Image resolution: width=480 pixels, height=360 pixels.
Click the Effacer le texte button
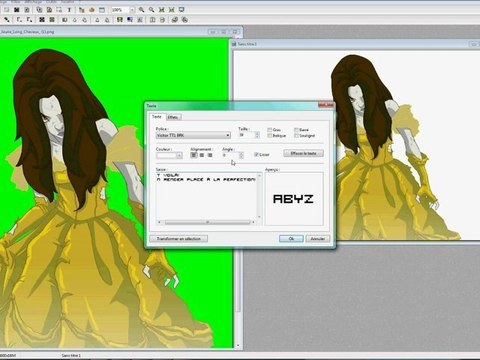point(303,154)
